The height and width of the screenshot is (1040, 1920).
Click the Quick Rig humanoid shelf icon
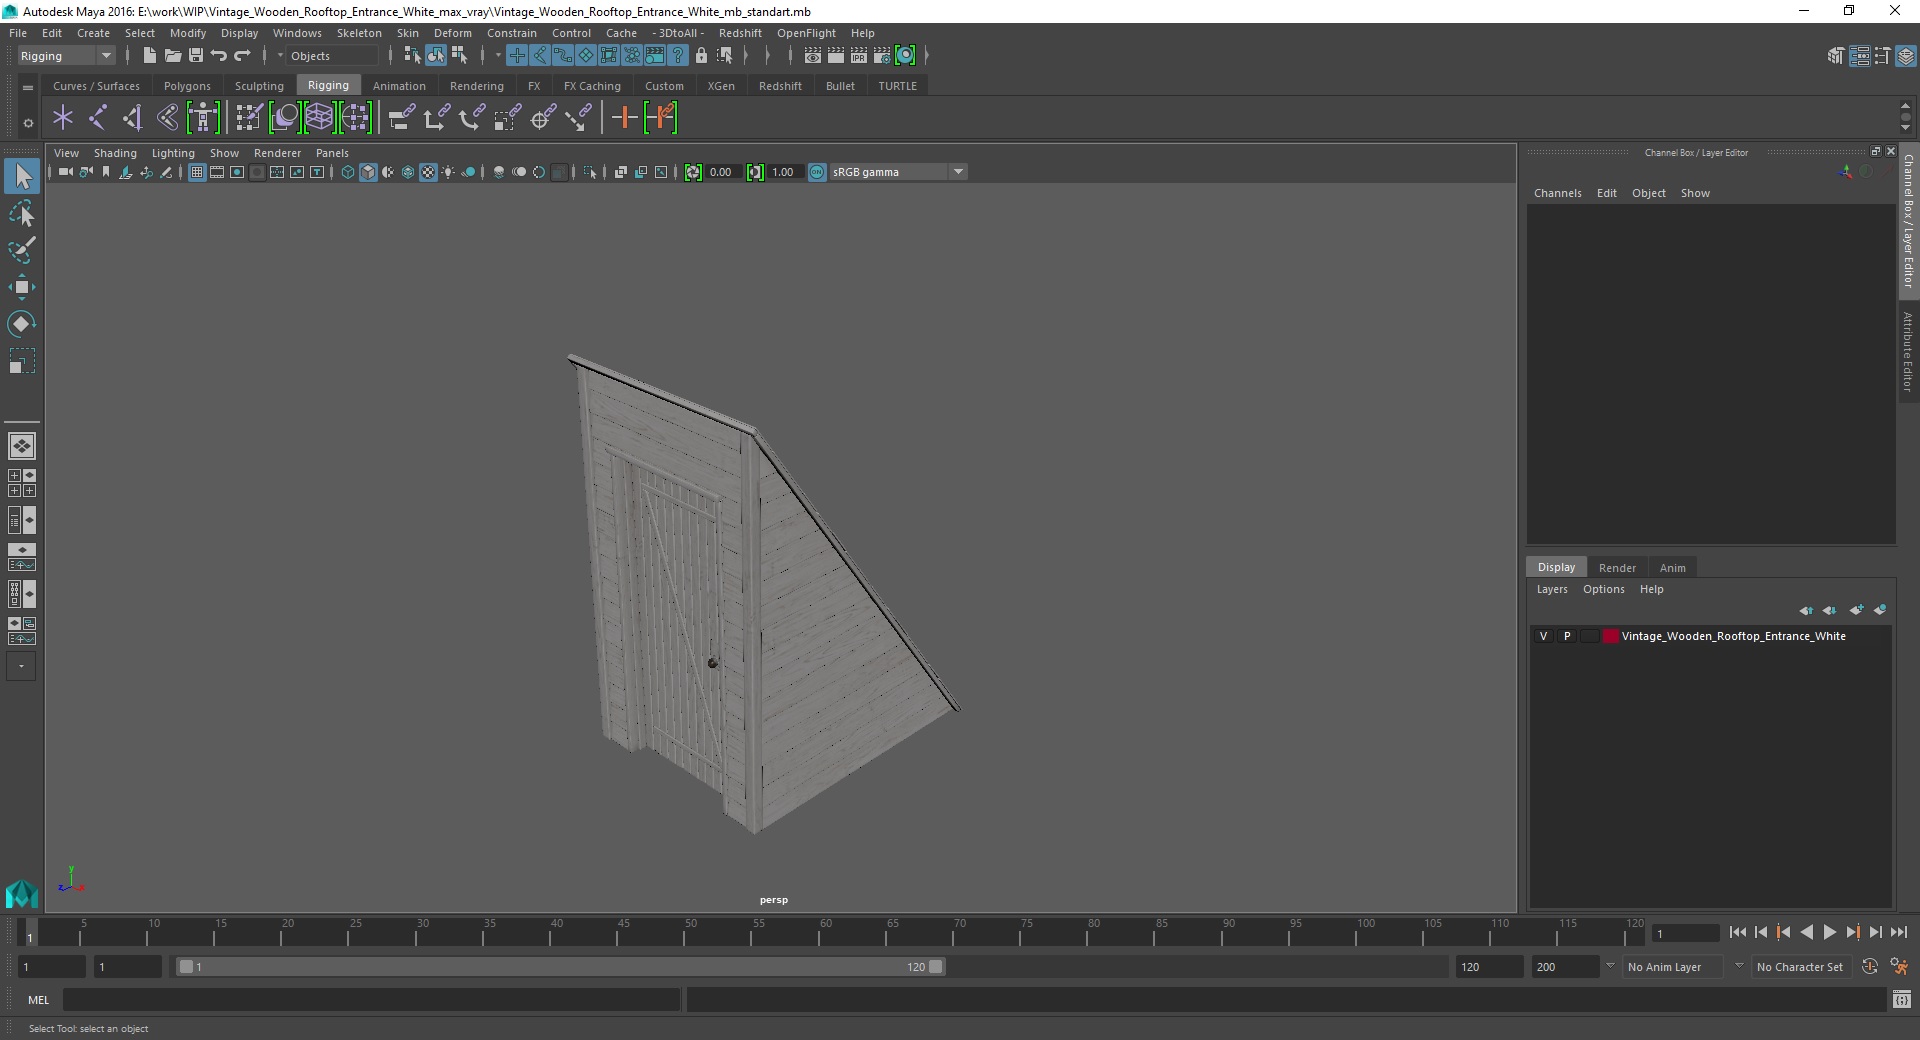[203, 118]
